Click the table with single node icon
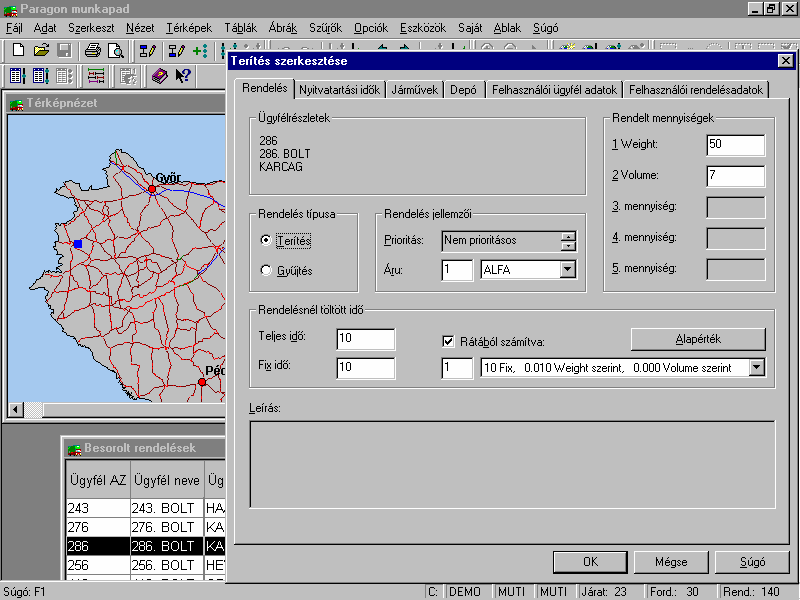Screen dimensions: 800x600 (x=18, y=76)
